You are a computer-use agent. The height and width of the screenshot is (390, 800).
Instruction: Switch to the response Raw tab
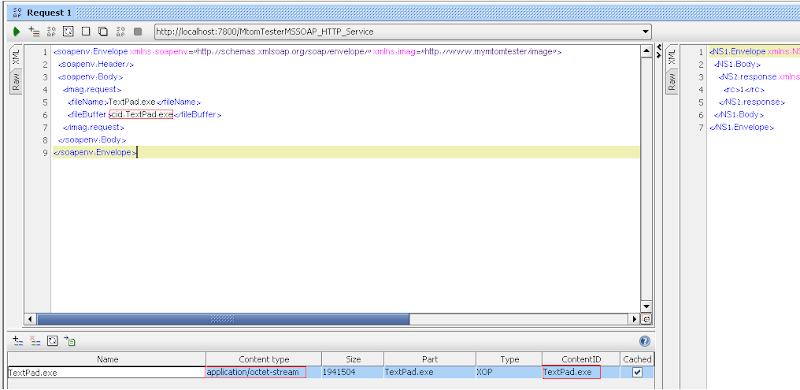click(672, 82)
